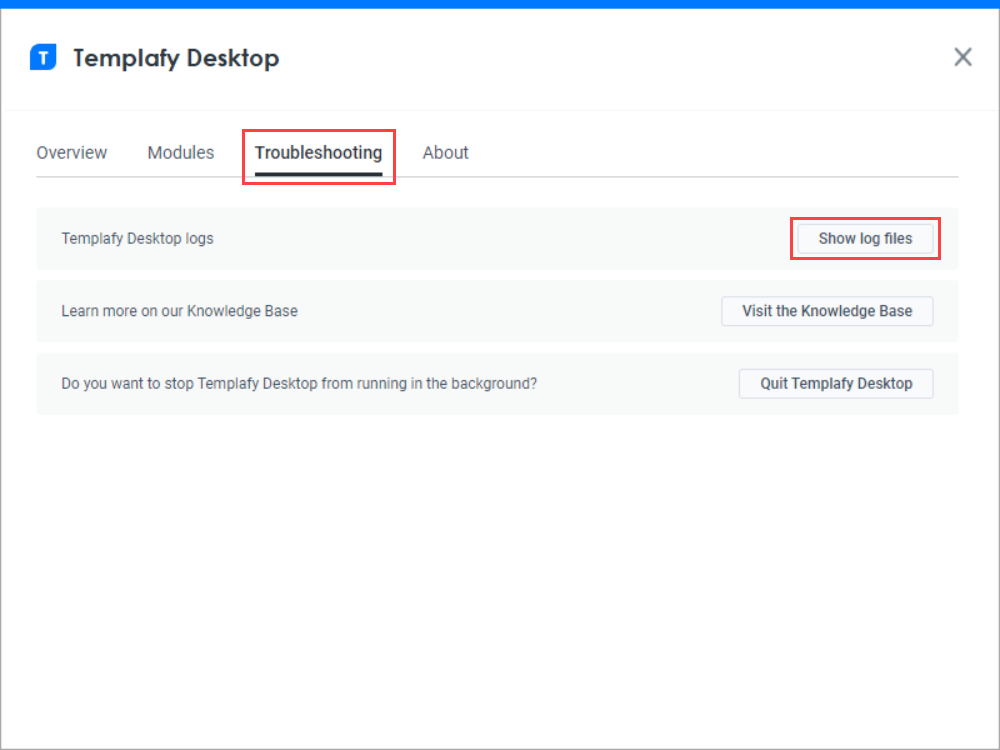Dismiss the dialog via the close icon

pos(962,57)
